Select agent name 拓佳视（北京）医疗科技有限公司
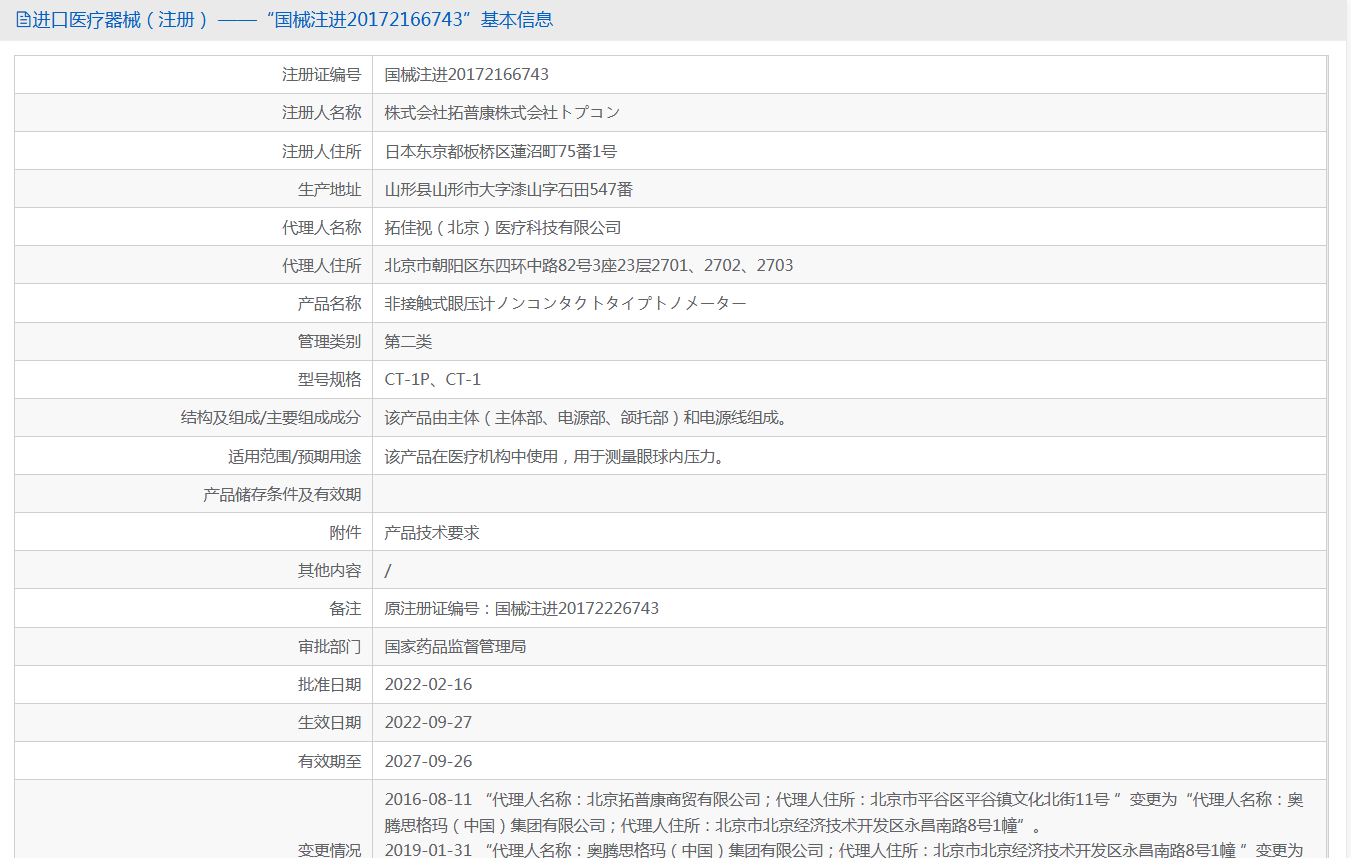1351x858 pixels. tap(503, 227)
